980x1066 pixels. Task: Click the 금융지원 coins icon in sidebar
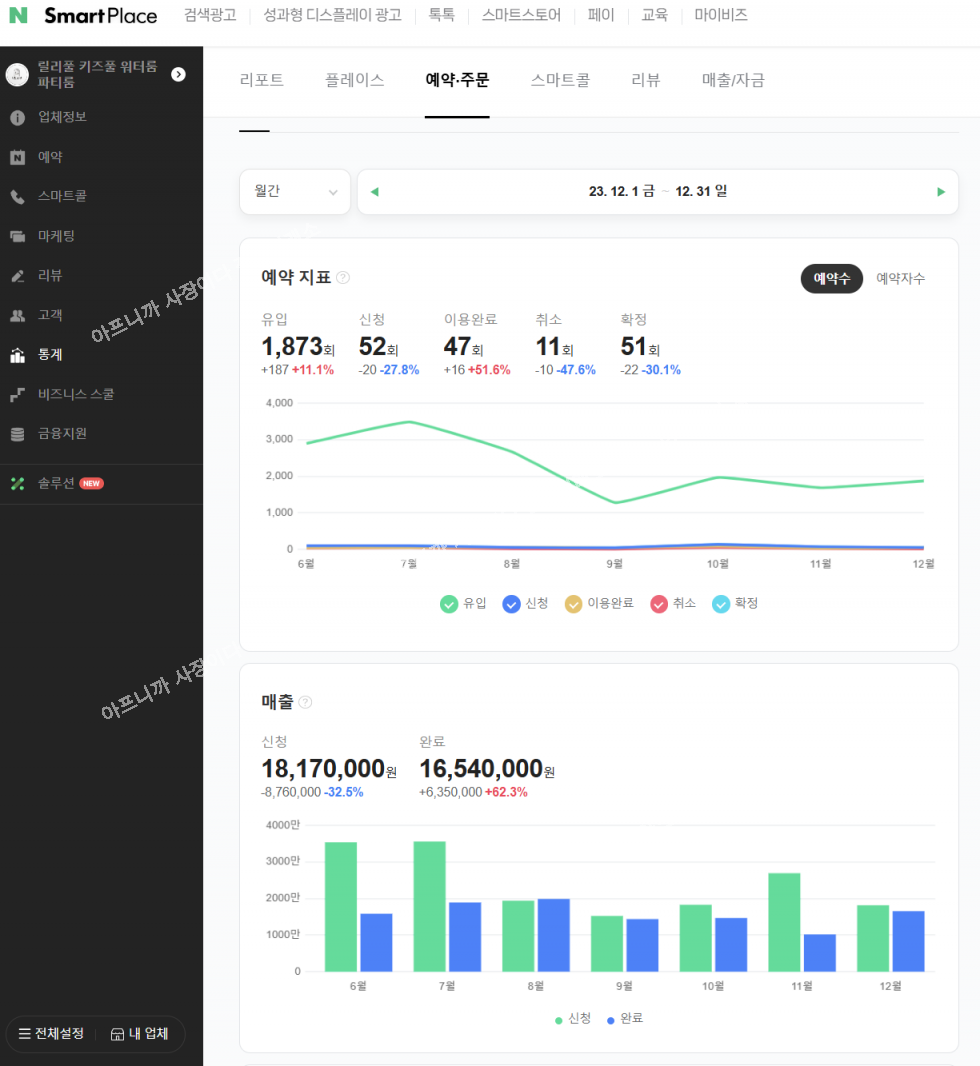17,434
